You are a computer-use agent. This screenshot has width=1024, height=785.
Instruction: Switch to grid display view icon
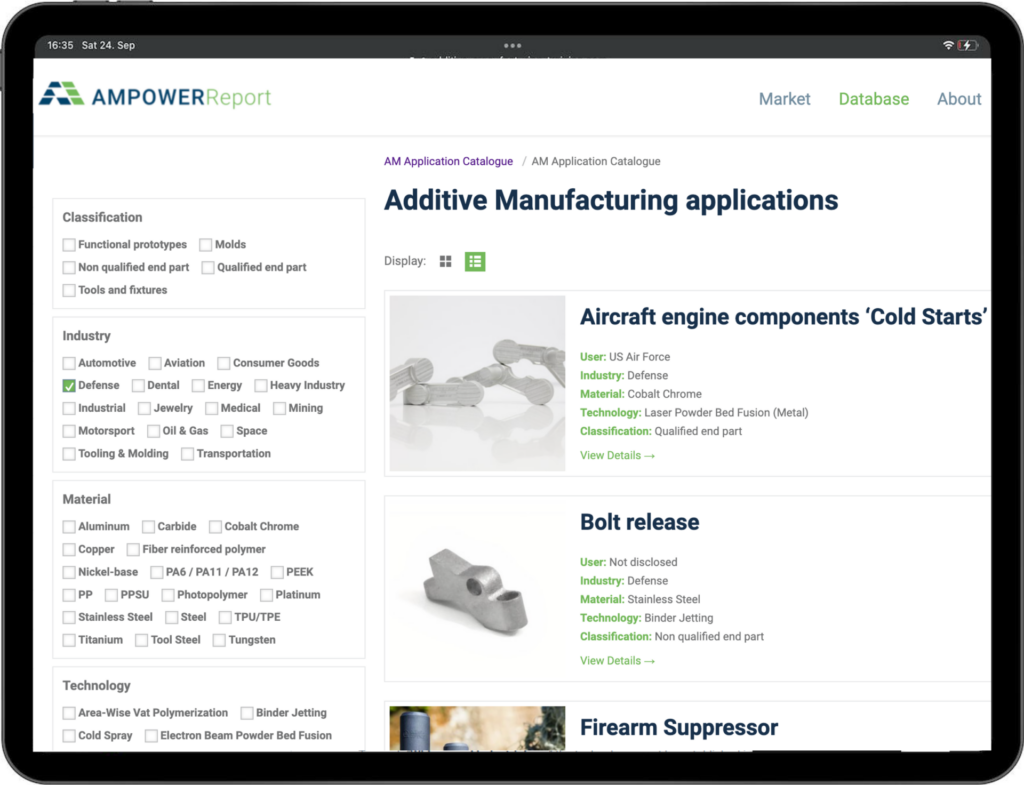(445, 262)
